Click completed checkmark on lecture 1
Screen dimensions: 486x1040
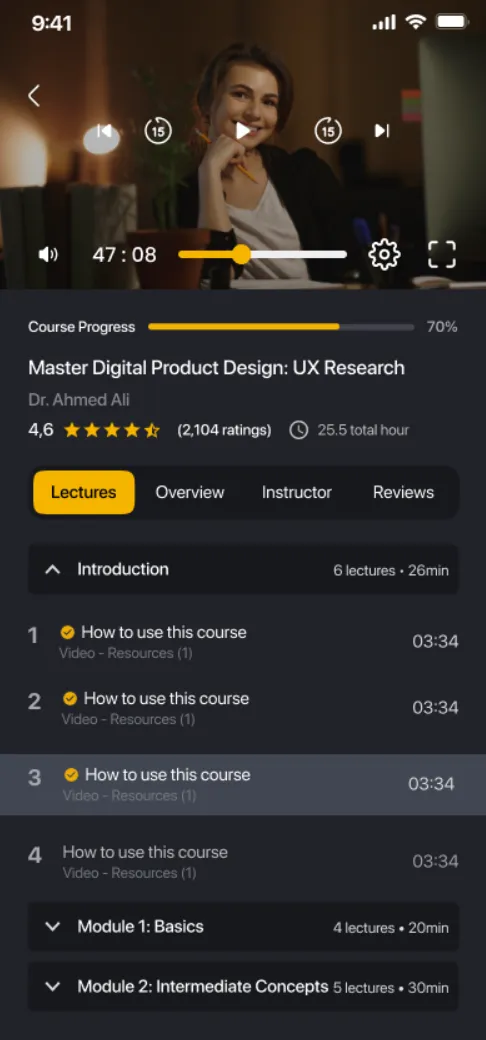pyautogui.click(x=68, y=632)
